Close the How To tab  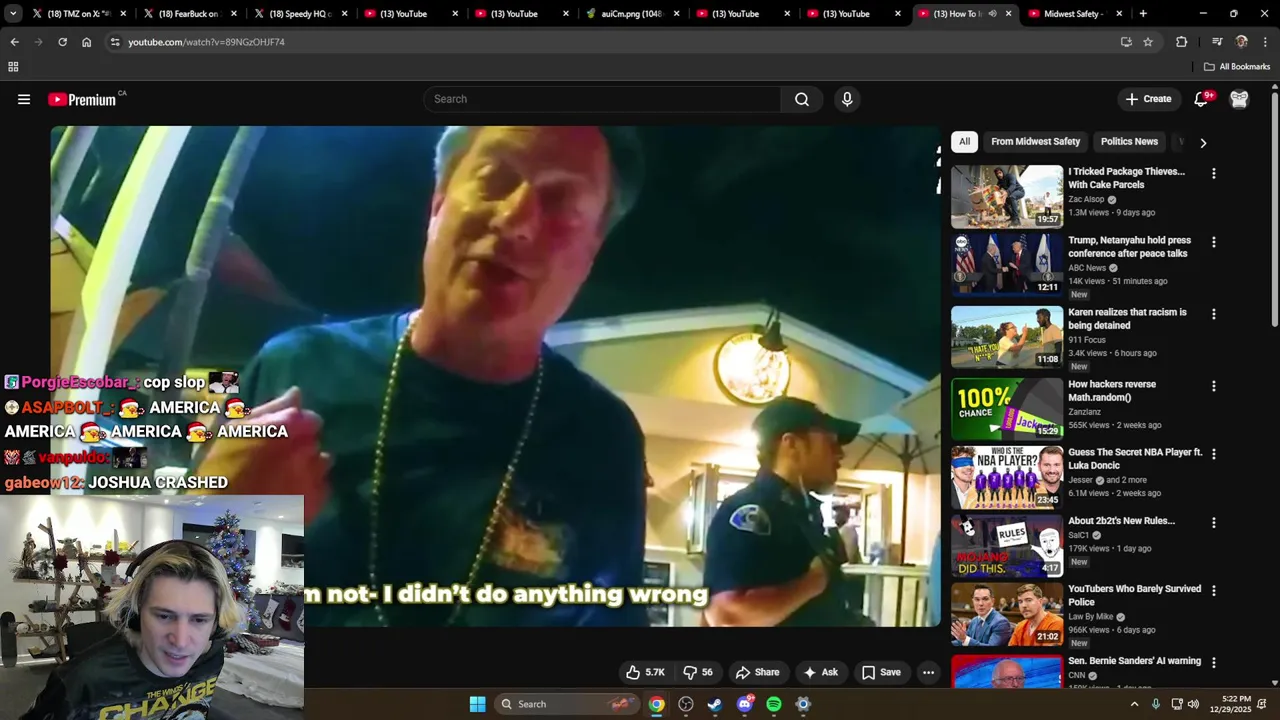[1008, 14]
